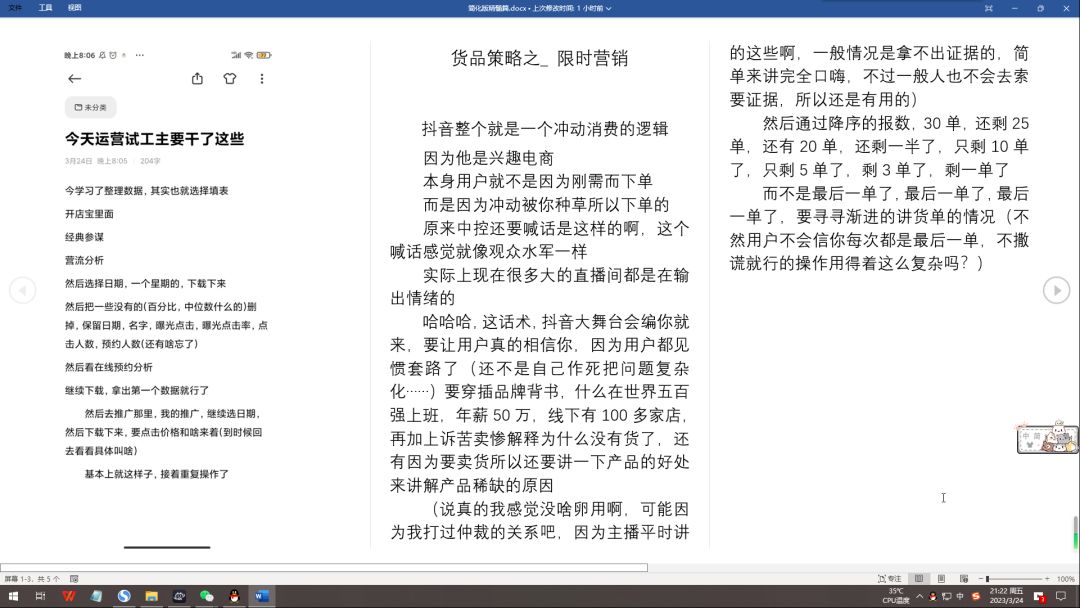This screenshot has width=1080, height=608.
Task: Click the 35°C CPU温度 tray readout
Action: click(895, 596)
